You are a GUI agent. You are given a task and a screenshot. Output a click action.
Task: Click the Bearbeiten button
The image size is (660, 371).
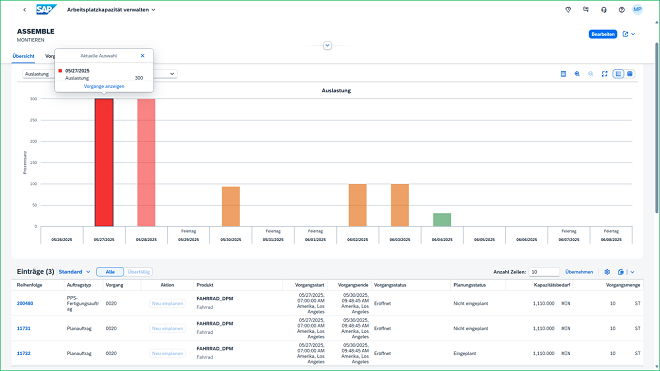pos(603,34)
